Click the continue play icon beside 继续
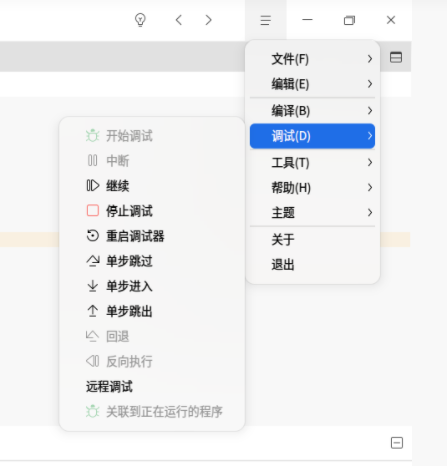 coord(93,186)
